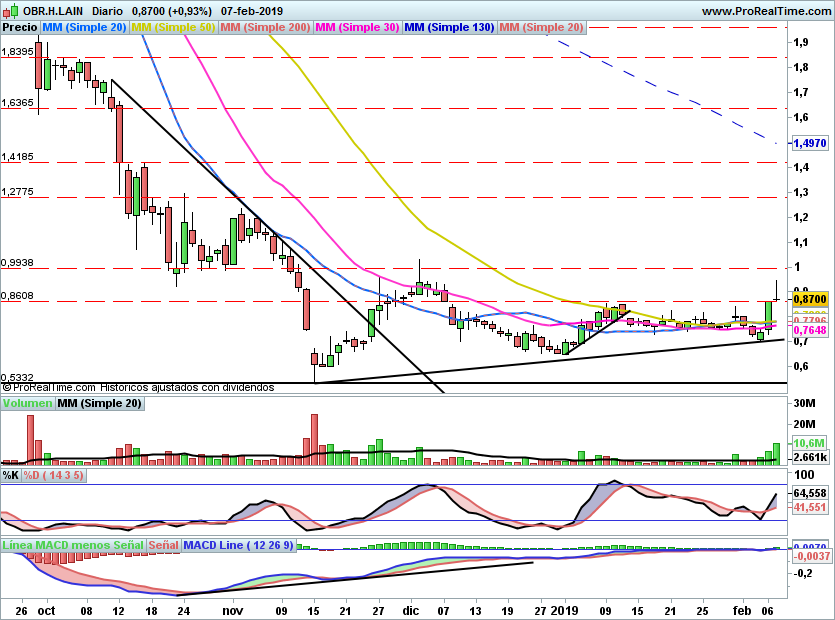Image resolution: width=835 pixels, height=620 pixels.
Task: Click the 64,558 stochastic value tag
Action: click(x=809, y=494)
